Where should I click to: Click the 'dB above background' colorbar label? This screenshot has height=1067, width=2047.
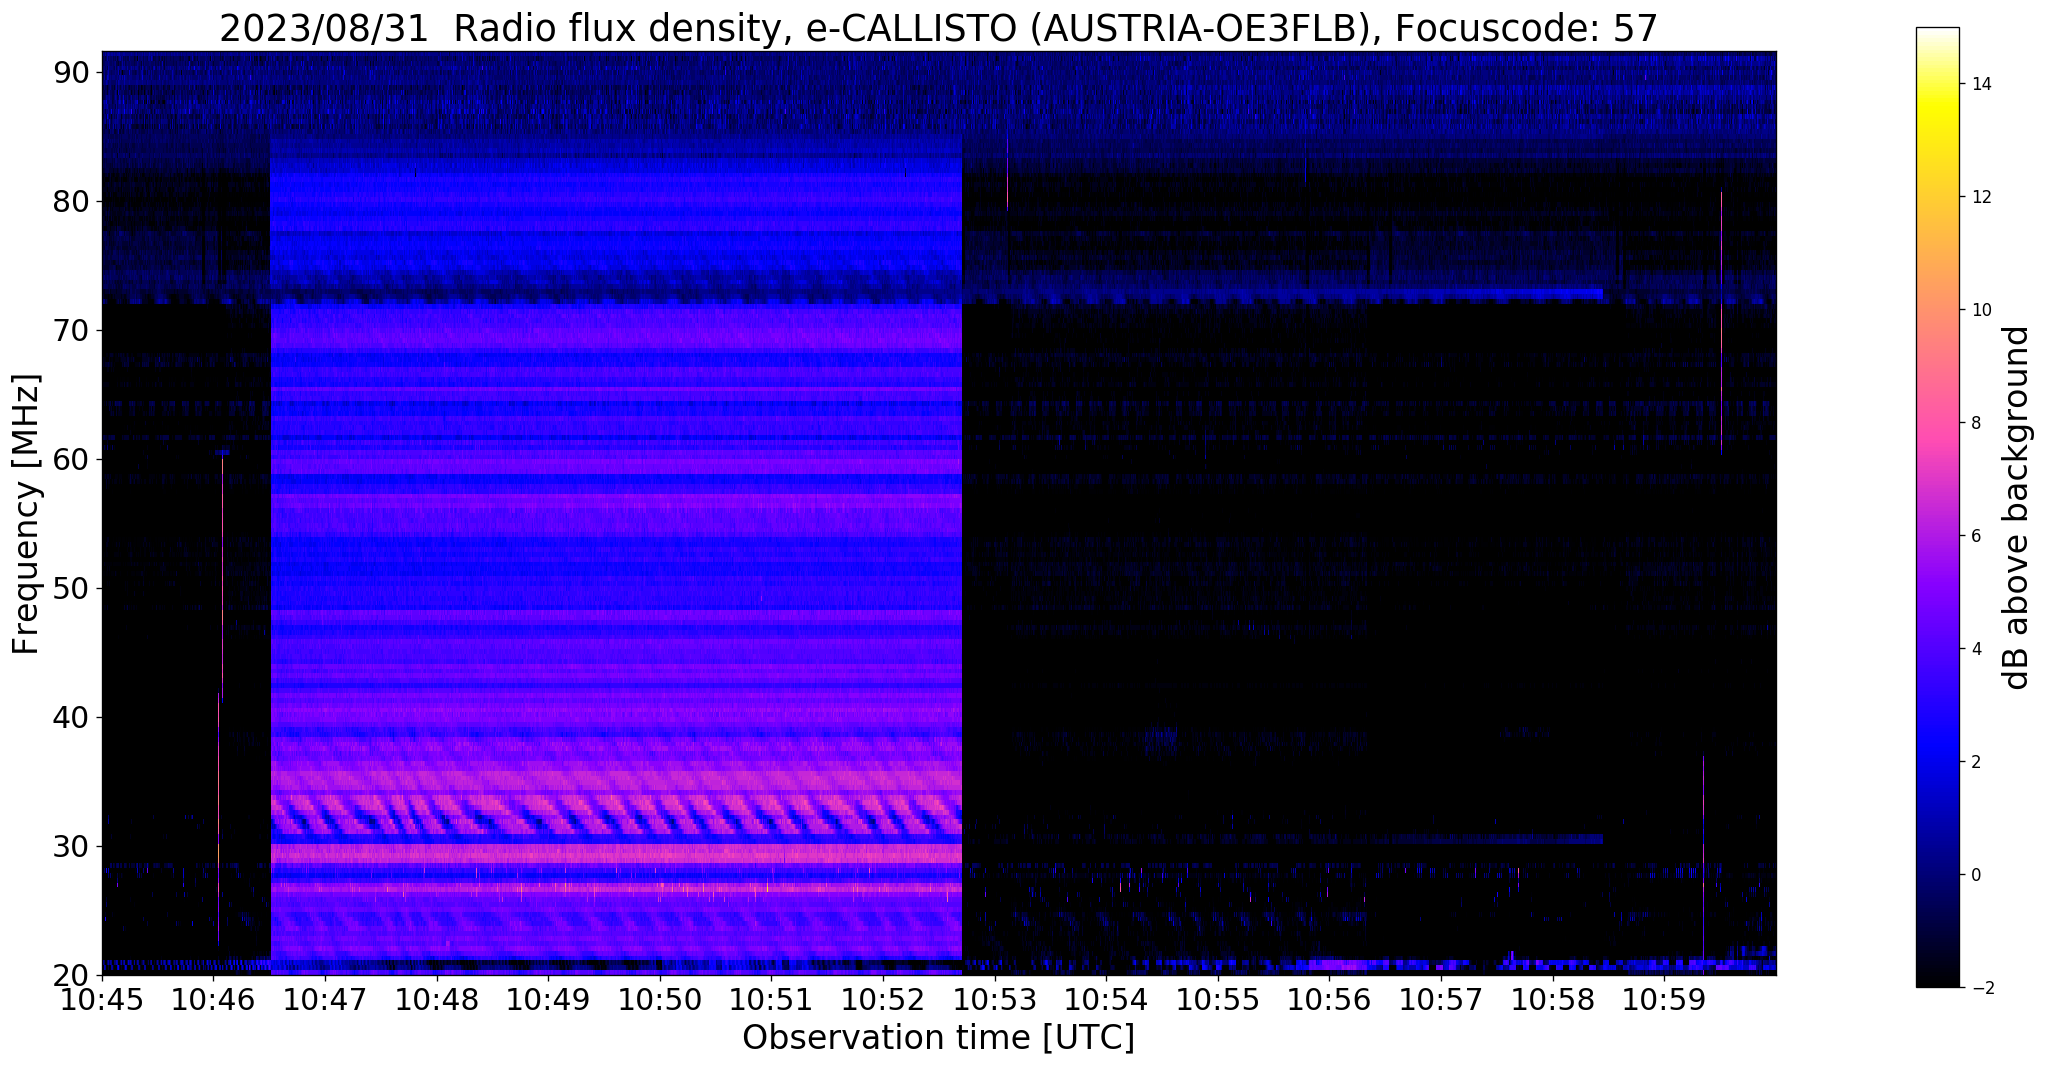tap(2017, 507)
